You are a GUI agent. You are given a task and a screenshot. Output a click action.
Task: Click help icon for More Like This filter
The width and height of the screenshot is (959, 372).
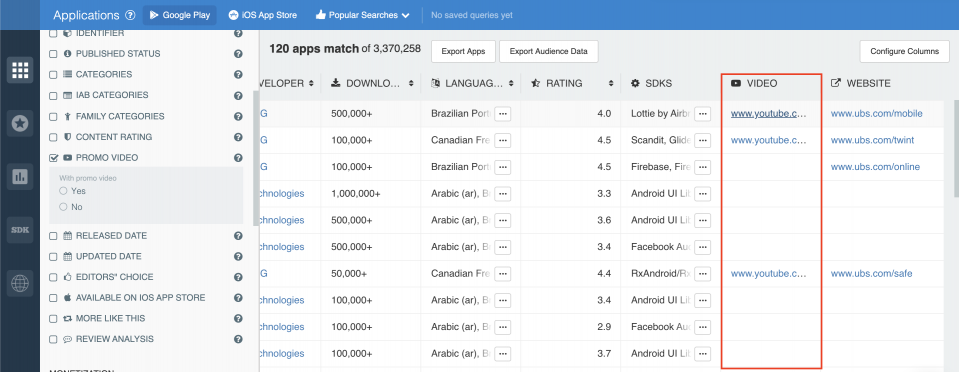(239, 319)
